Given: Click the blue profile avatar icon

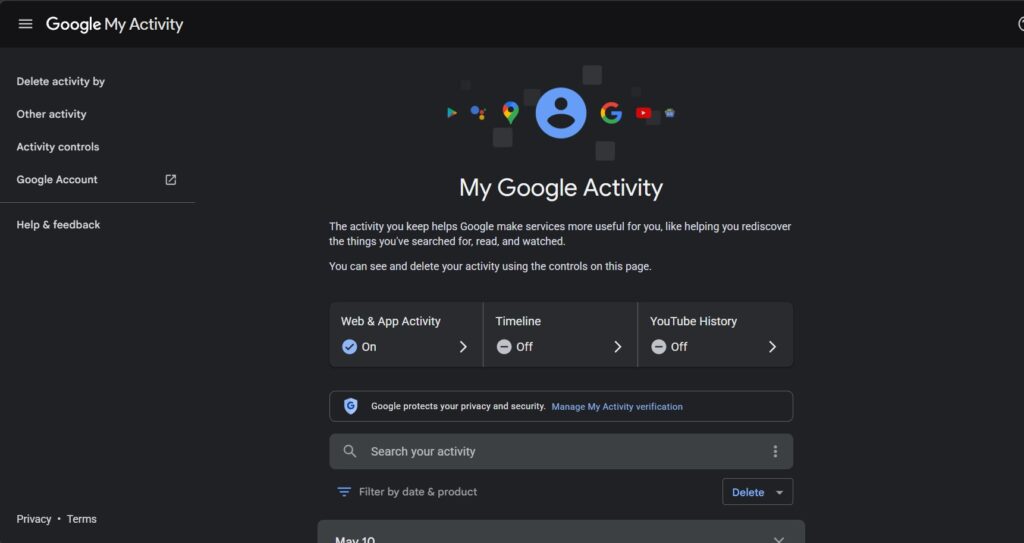Looking at the screenshot, I should coord(560,113).
